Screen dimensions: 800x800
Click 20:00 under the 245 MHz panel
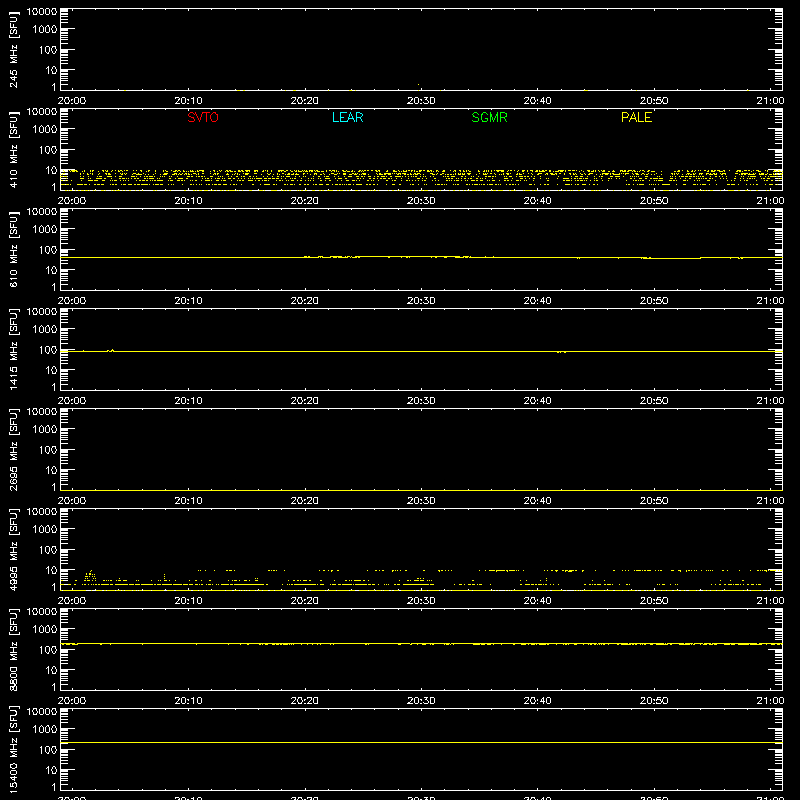coord(72,101)
